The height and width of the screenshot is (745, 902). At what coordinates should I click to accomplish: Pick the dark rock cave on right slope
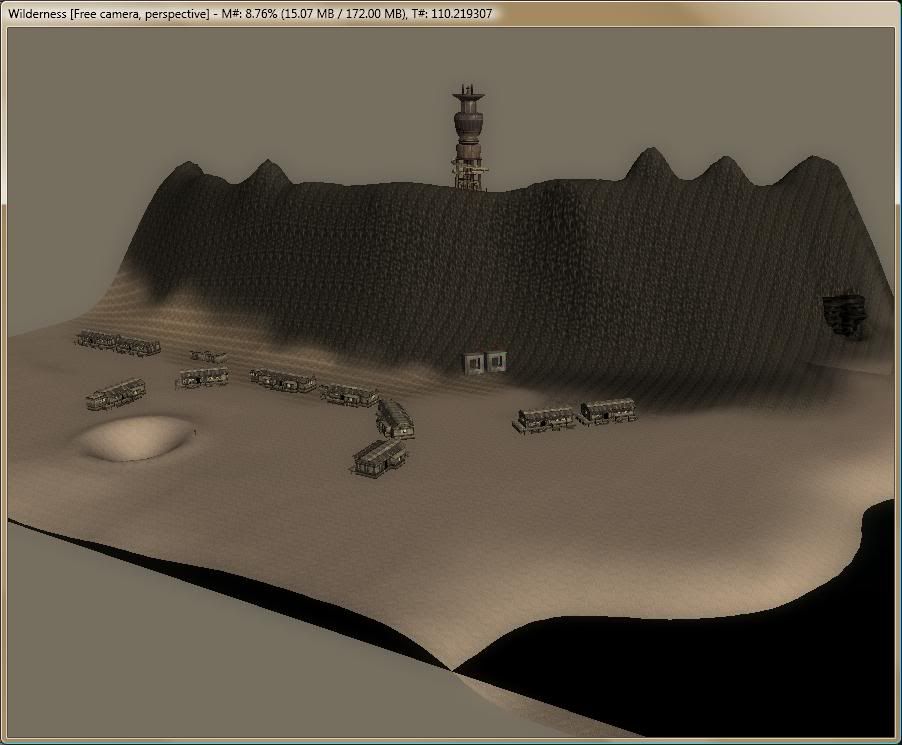click(844, 315)
